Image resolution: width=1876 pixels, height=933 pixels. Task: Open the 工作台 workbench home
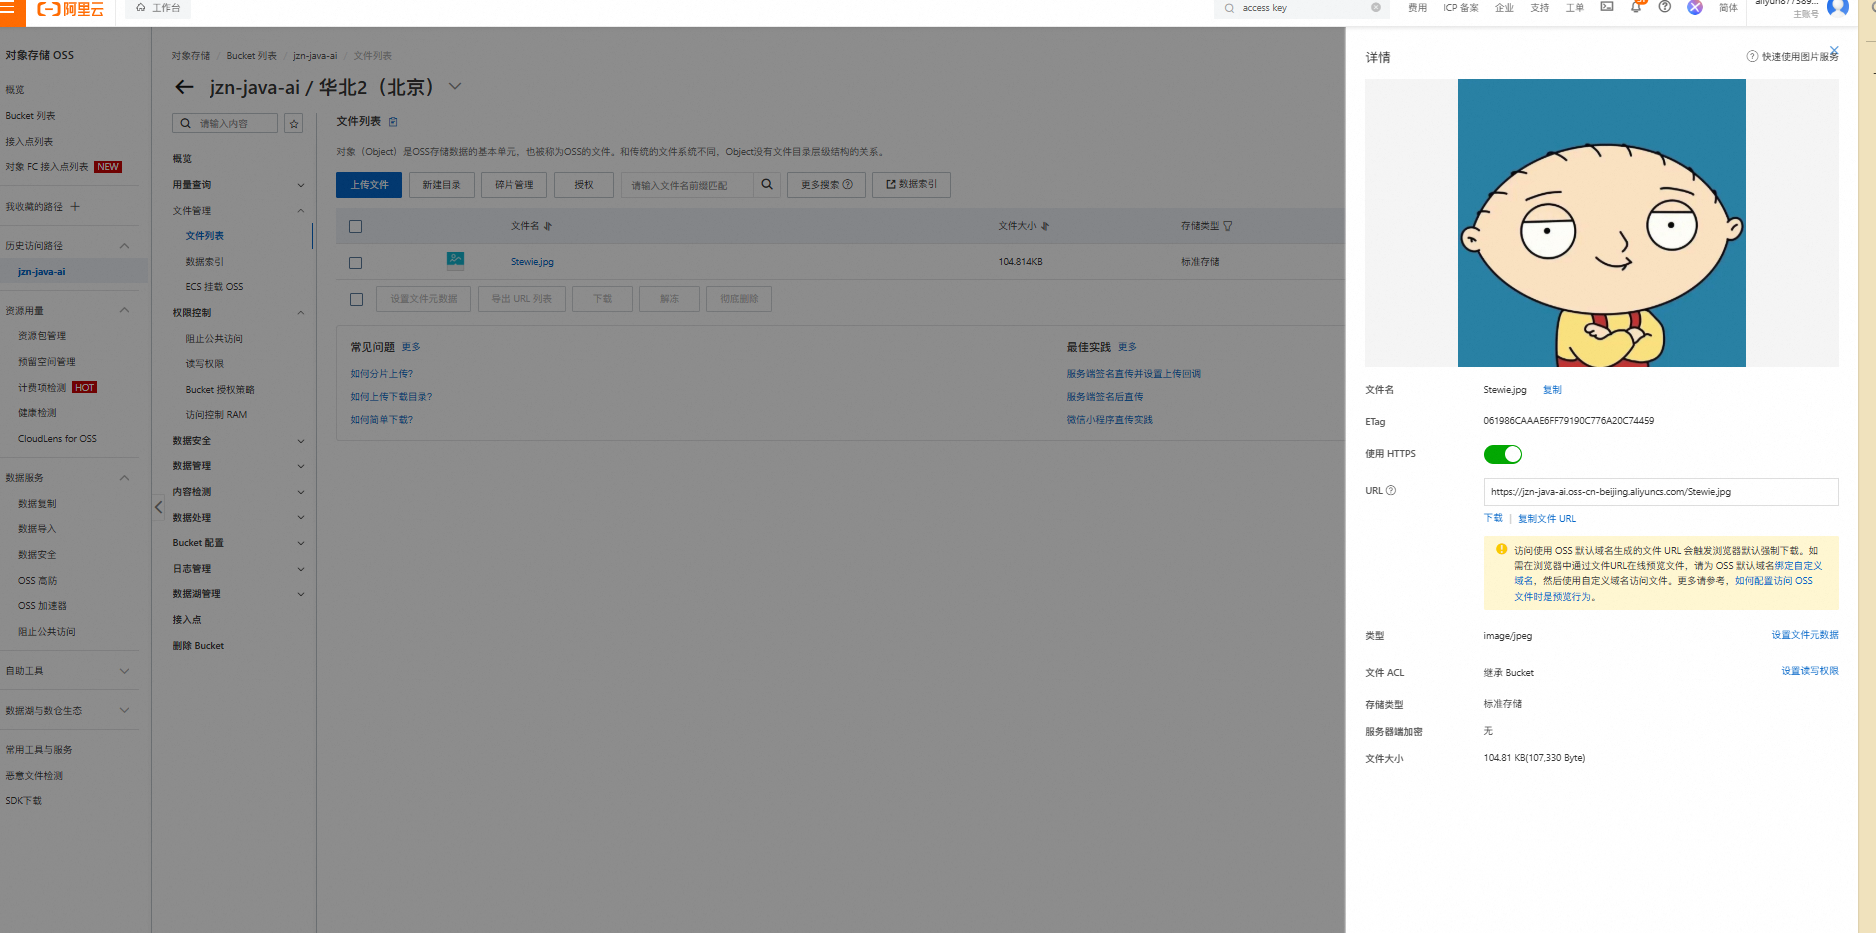coord(159,8)
